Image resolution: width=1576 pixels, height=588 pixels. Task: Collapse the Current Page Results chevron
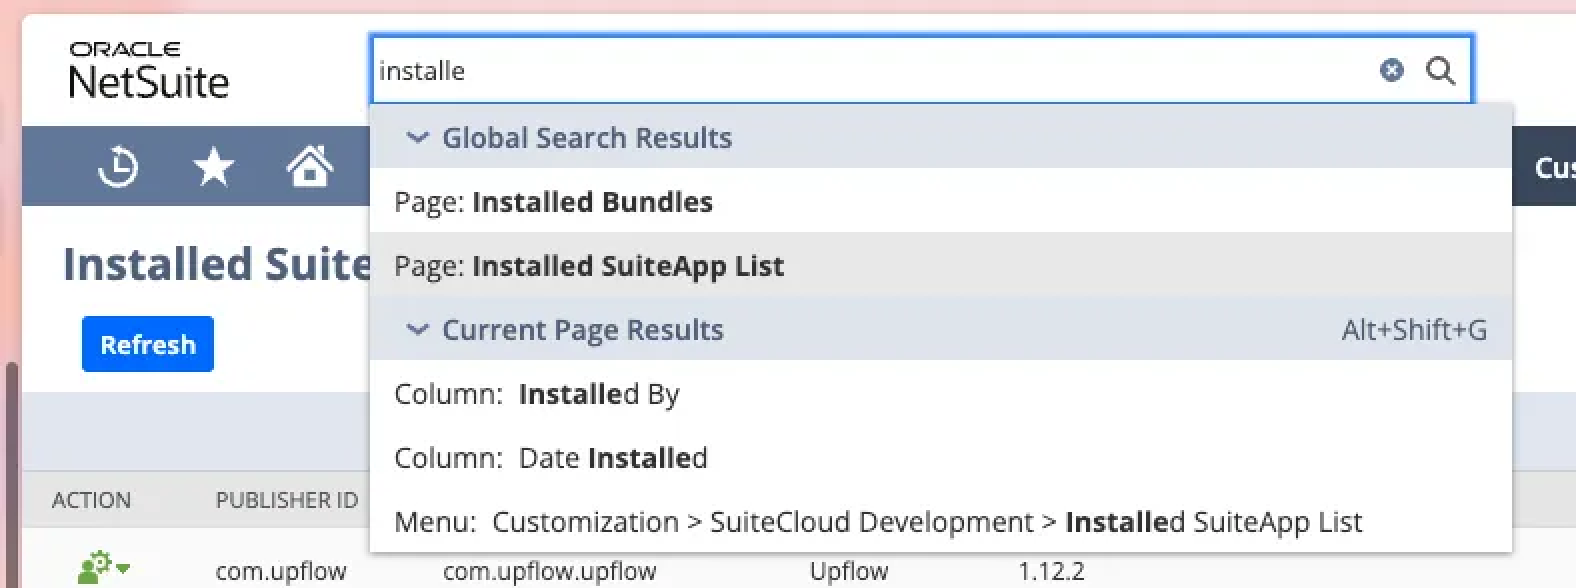click(417, 330)
